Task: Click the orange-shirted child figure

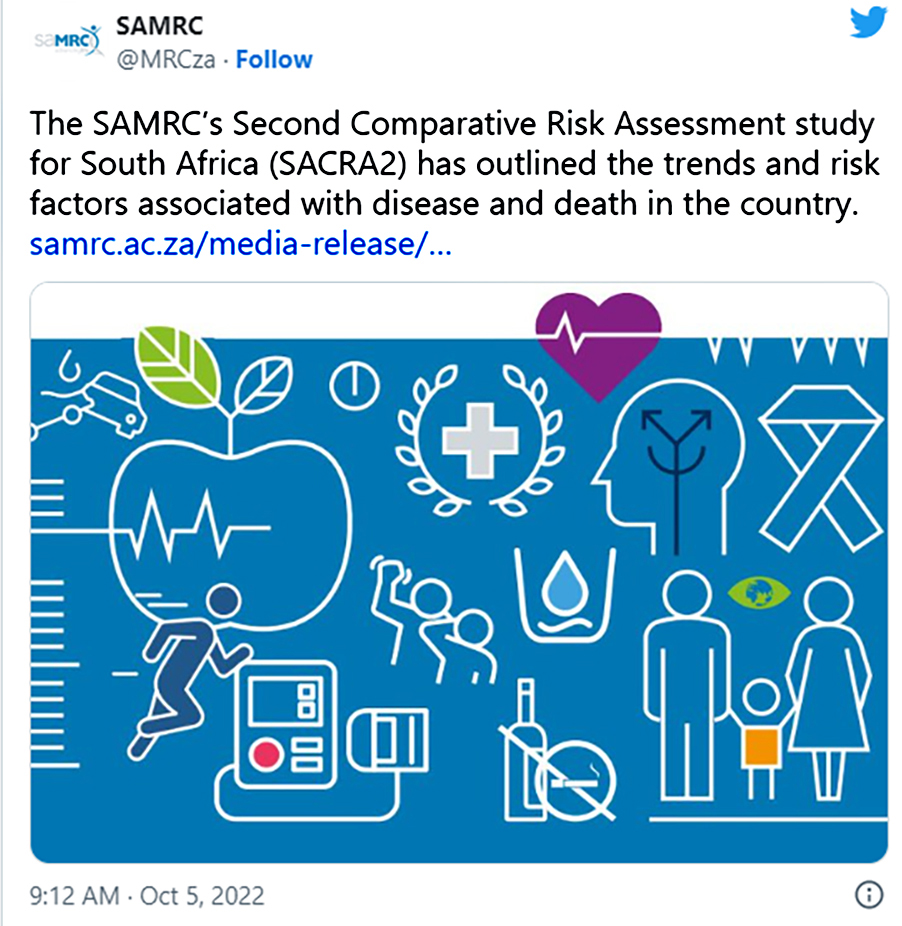Action: pos(761,739)
